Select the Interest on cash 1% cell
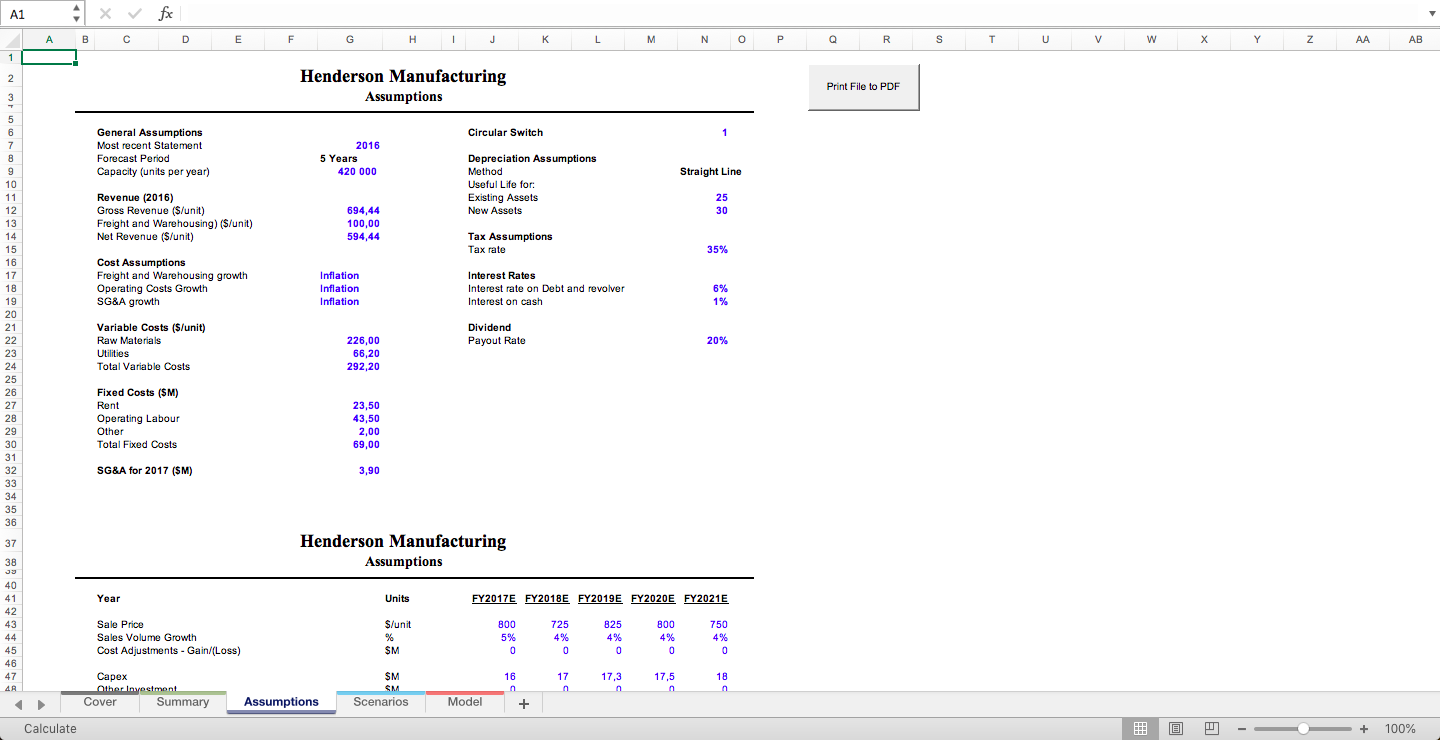1440x740 pixels. coord(721,302)
